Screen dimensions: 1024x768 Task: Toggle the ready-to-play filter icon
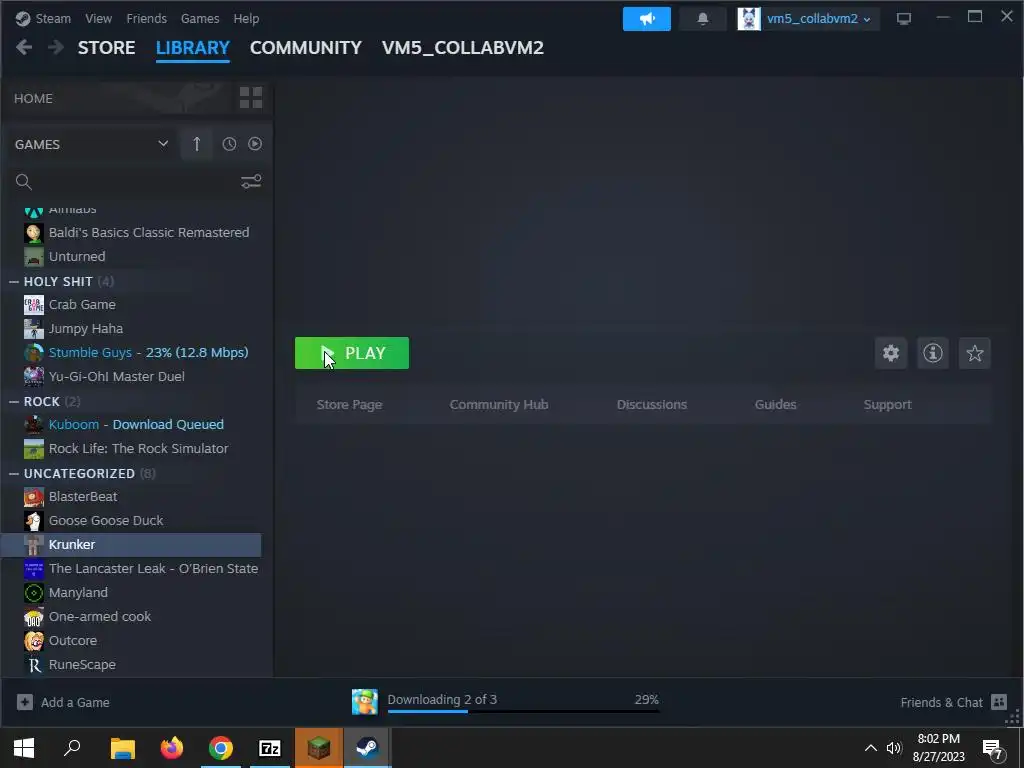tap(255, 144)
